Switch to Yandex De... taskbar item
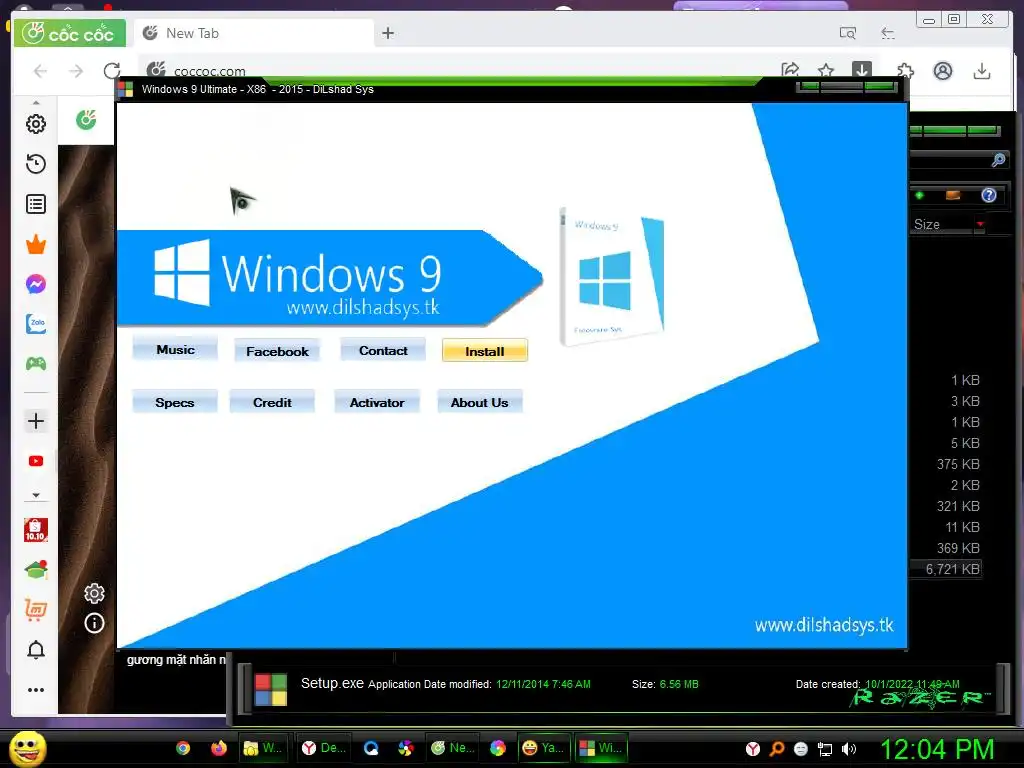 [324, 748]
